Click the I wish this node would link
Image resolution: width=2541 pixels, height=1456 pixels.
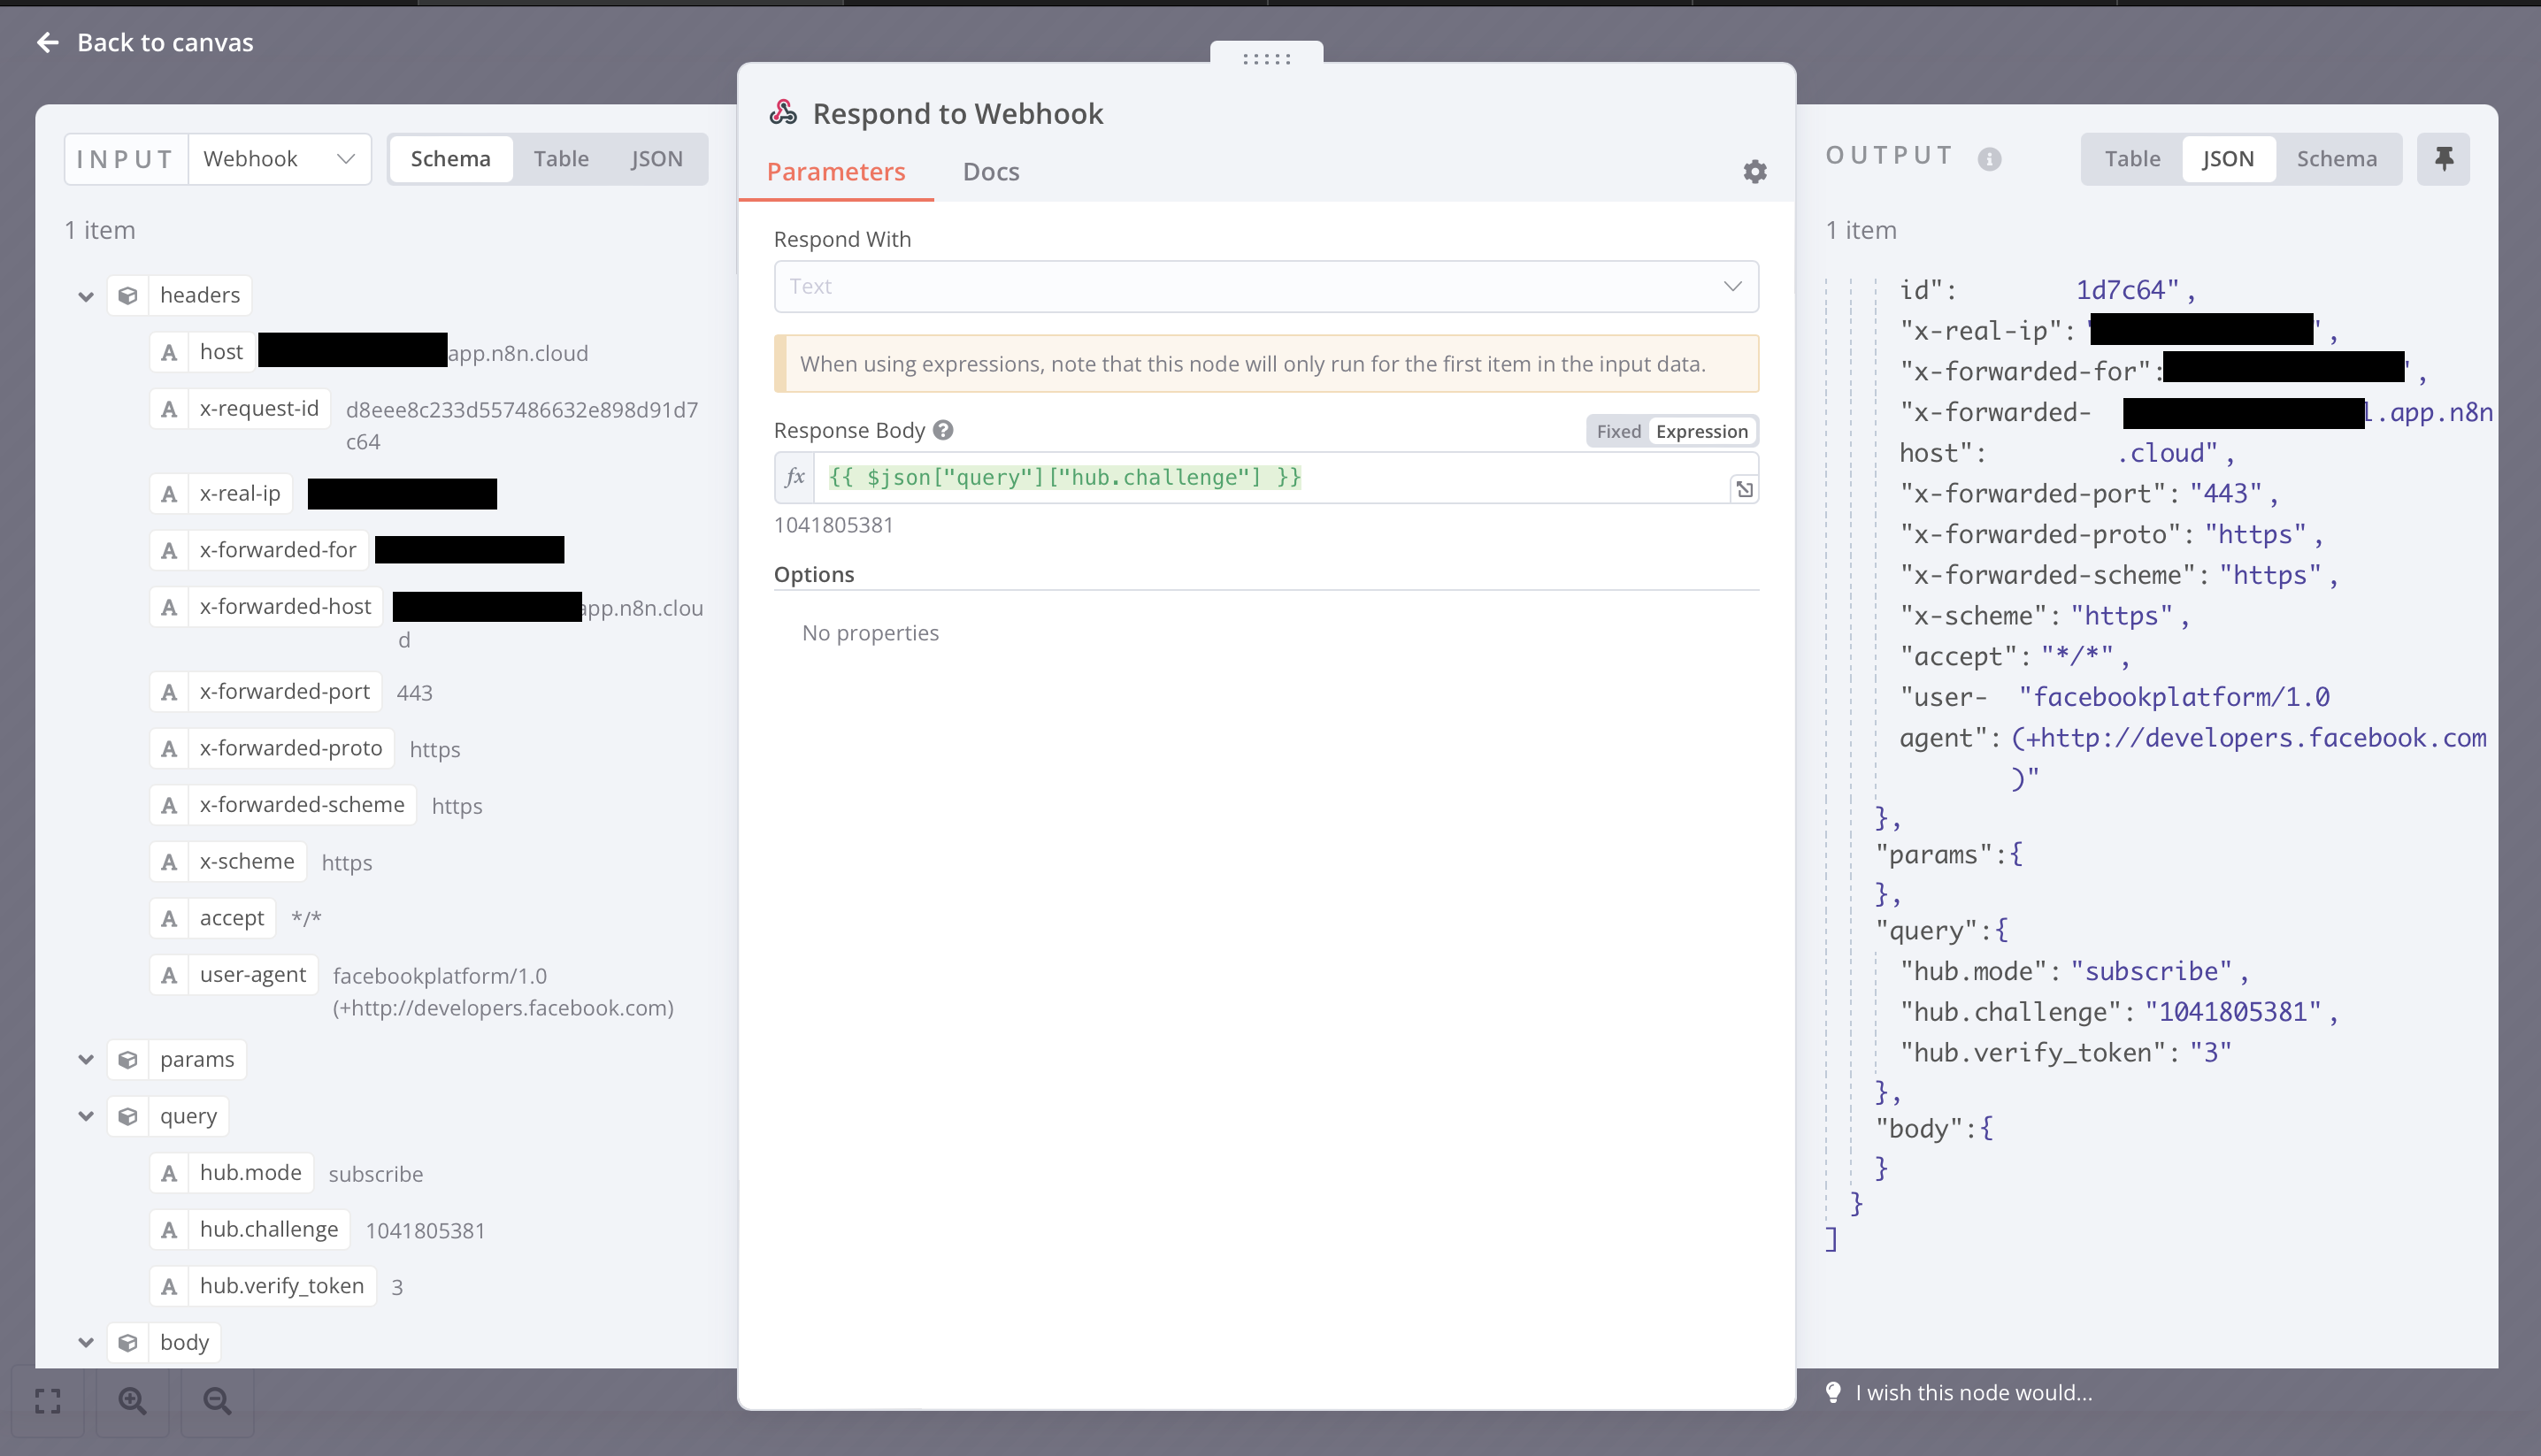click(1972, 1391)
